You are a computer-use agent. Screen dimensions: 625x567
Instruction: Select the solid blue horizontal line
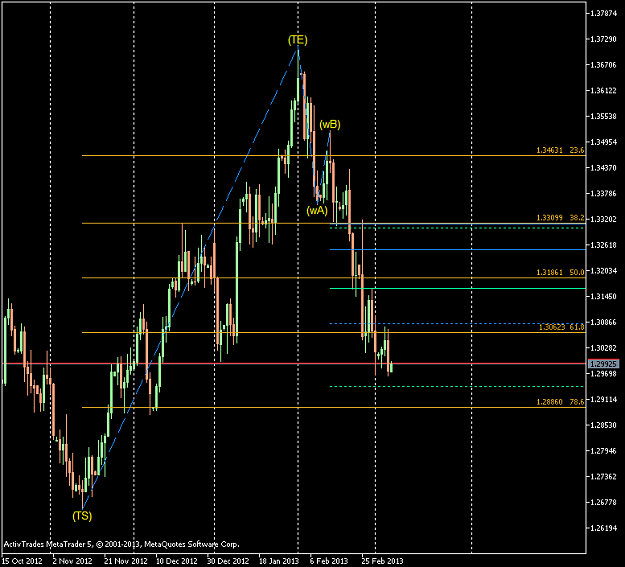click(x=458, y=249)
